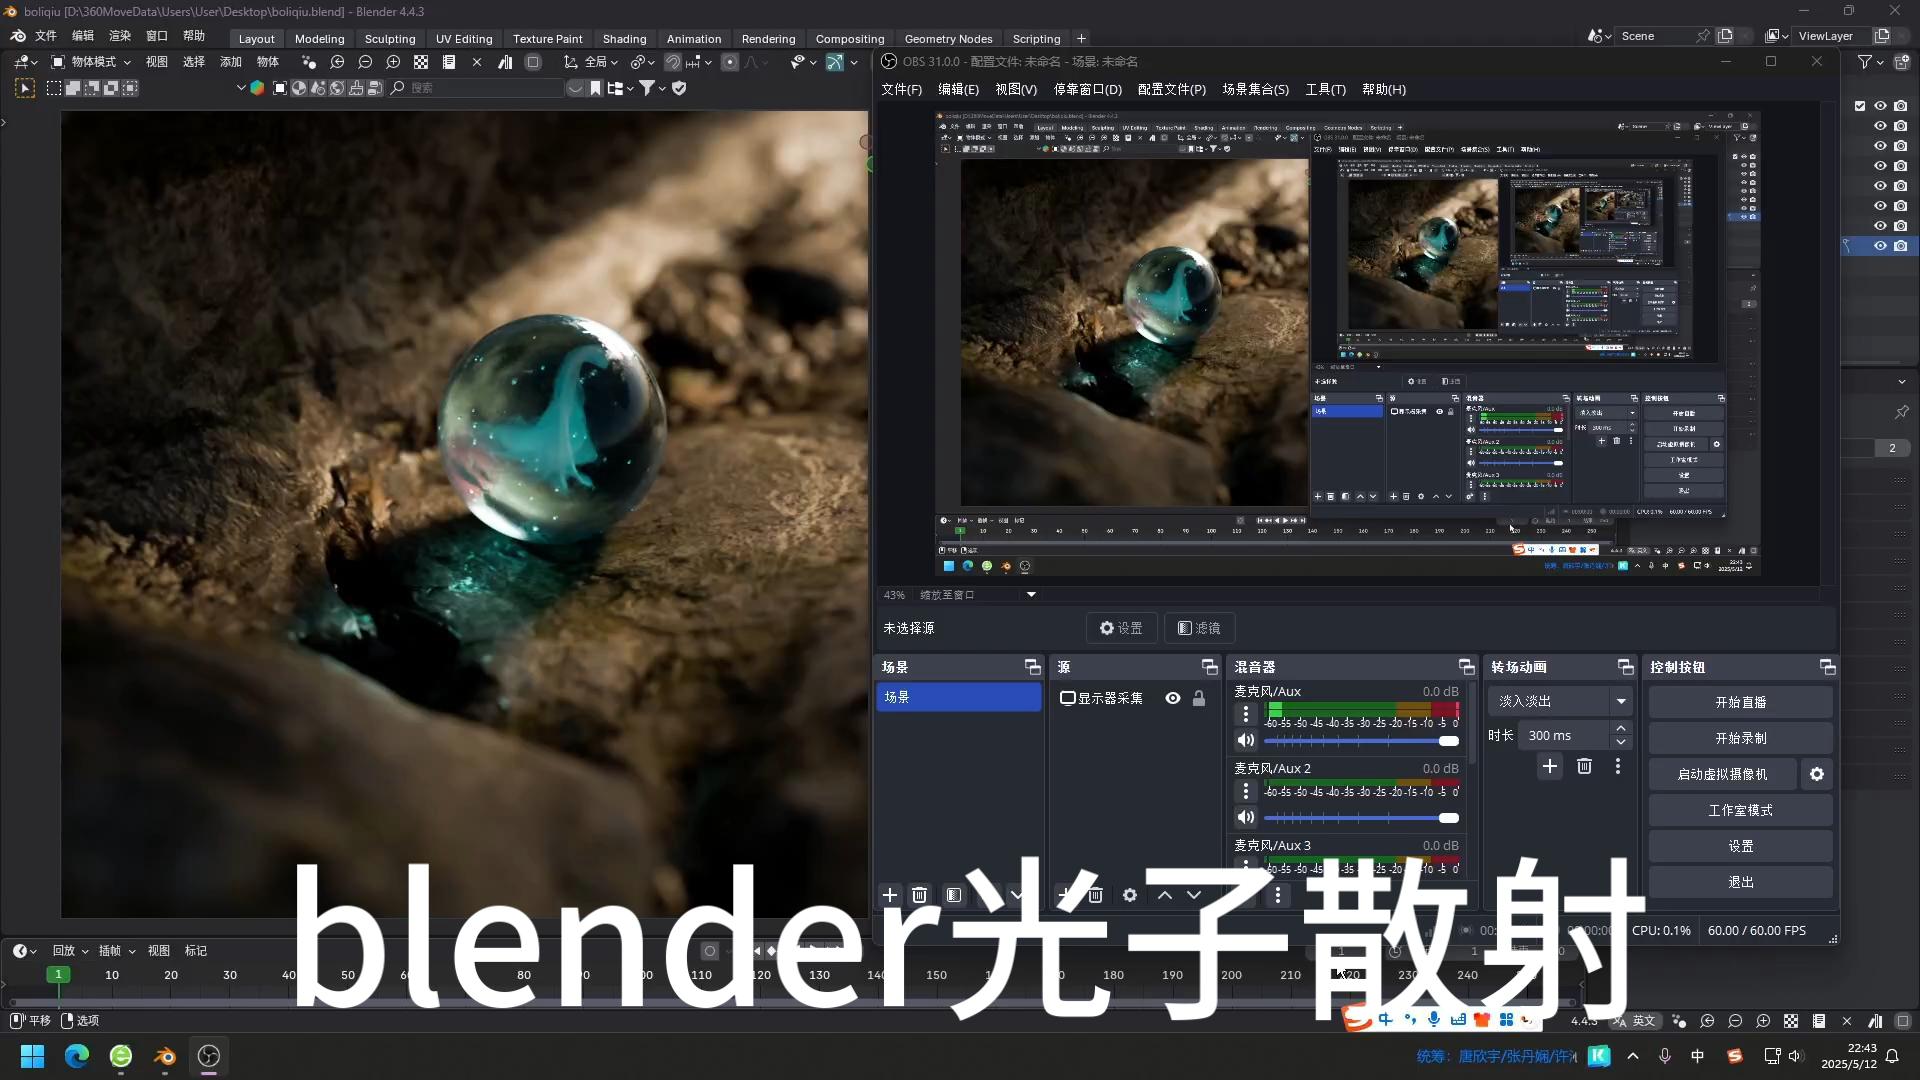Viewport: 1920px width, 1080px height.
Task: Click the 搜索 search field in Blender's header
Action: pos(476,88)
